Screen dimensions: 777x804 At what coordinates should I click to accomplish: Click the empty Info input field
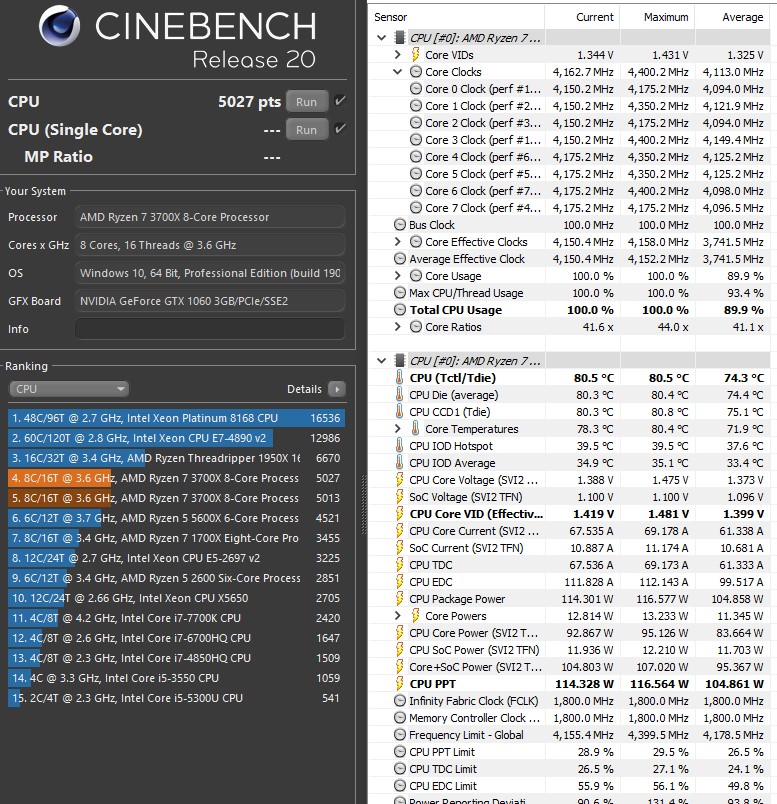pos(210,329)
